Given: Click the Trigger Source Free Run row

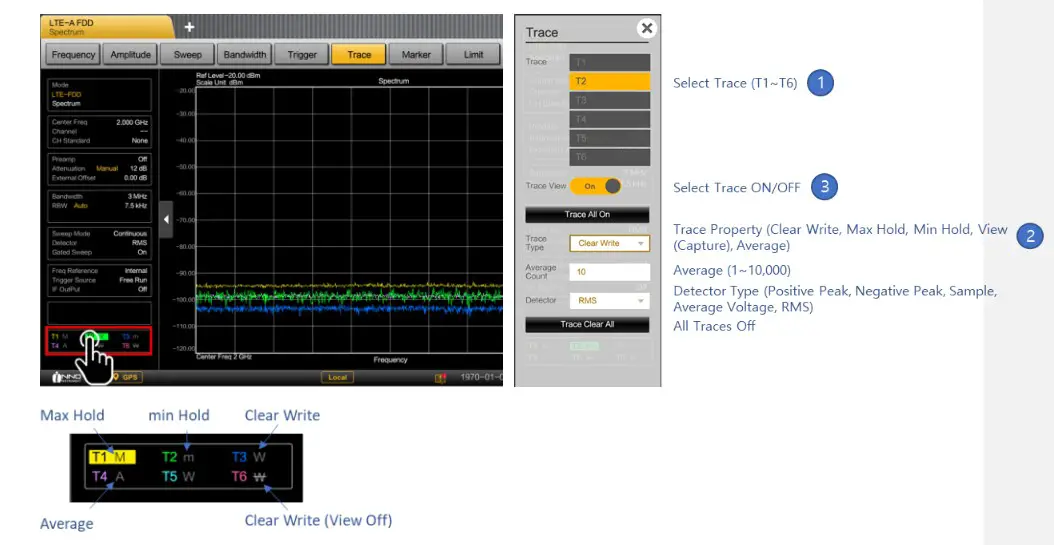Looking at the screenshot, I should pyautogui.click(x=99, y=280).
